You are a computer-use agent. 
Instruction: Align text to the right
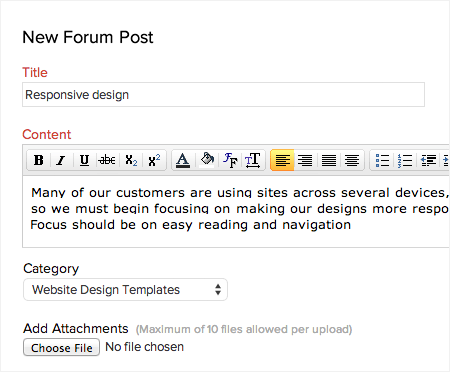[x=305, y=160]
